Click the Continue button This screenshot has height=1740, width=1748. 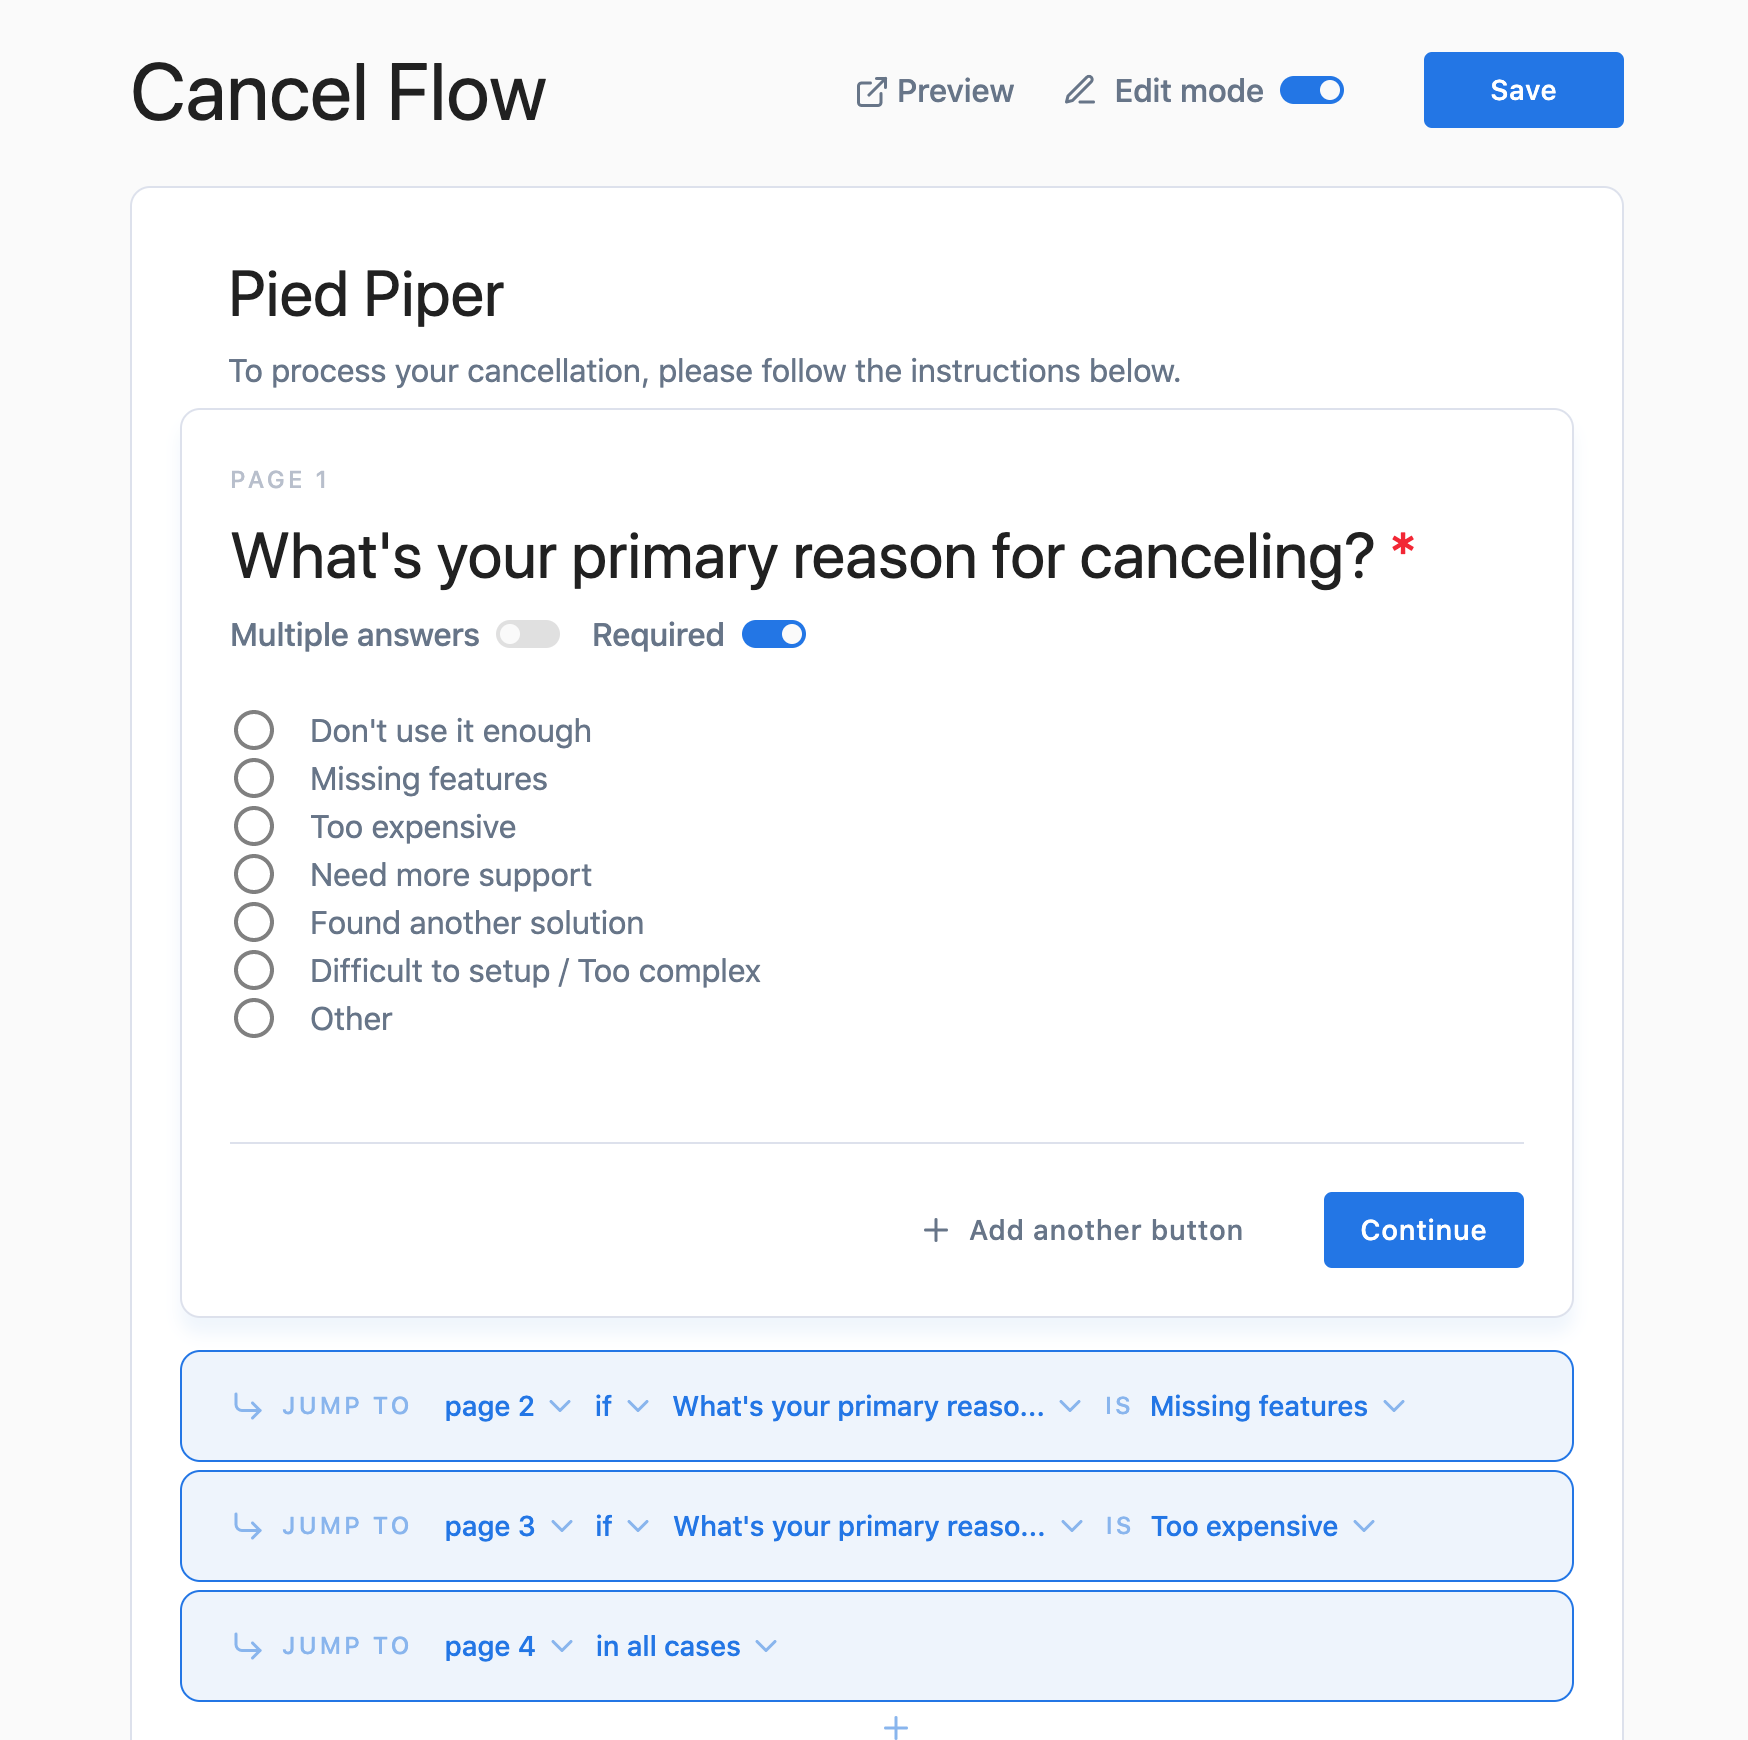(1423, 1230)
